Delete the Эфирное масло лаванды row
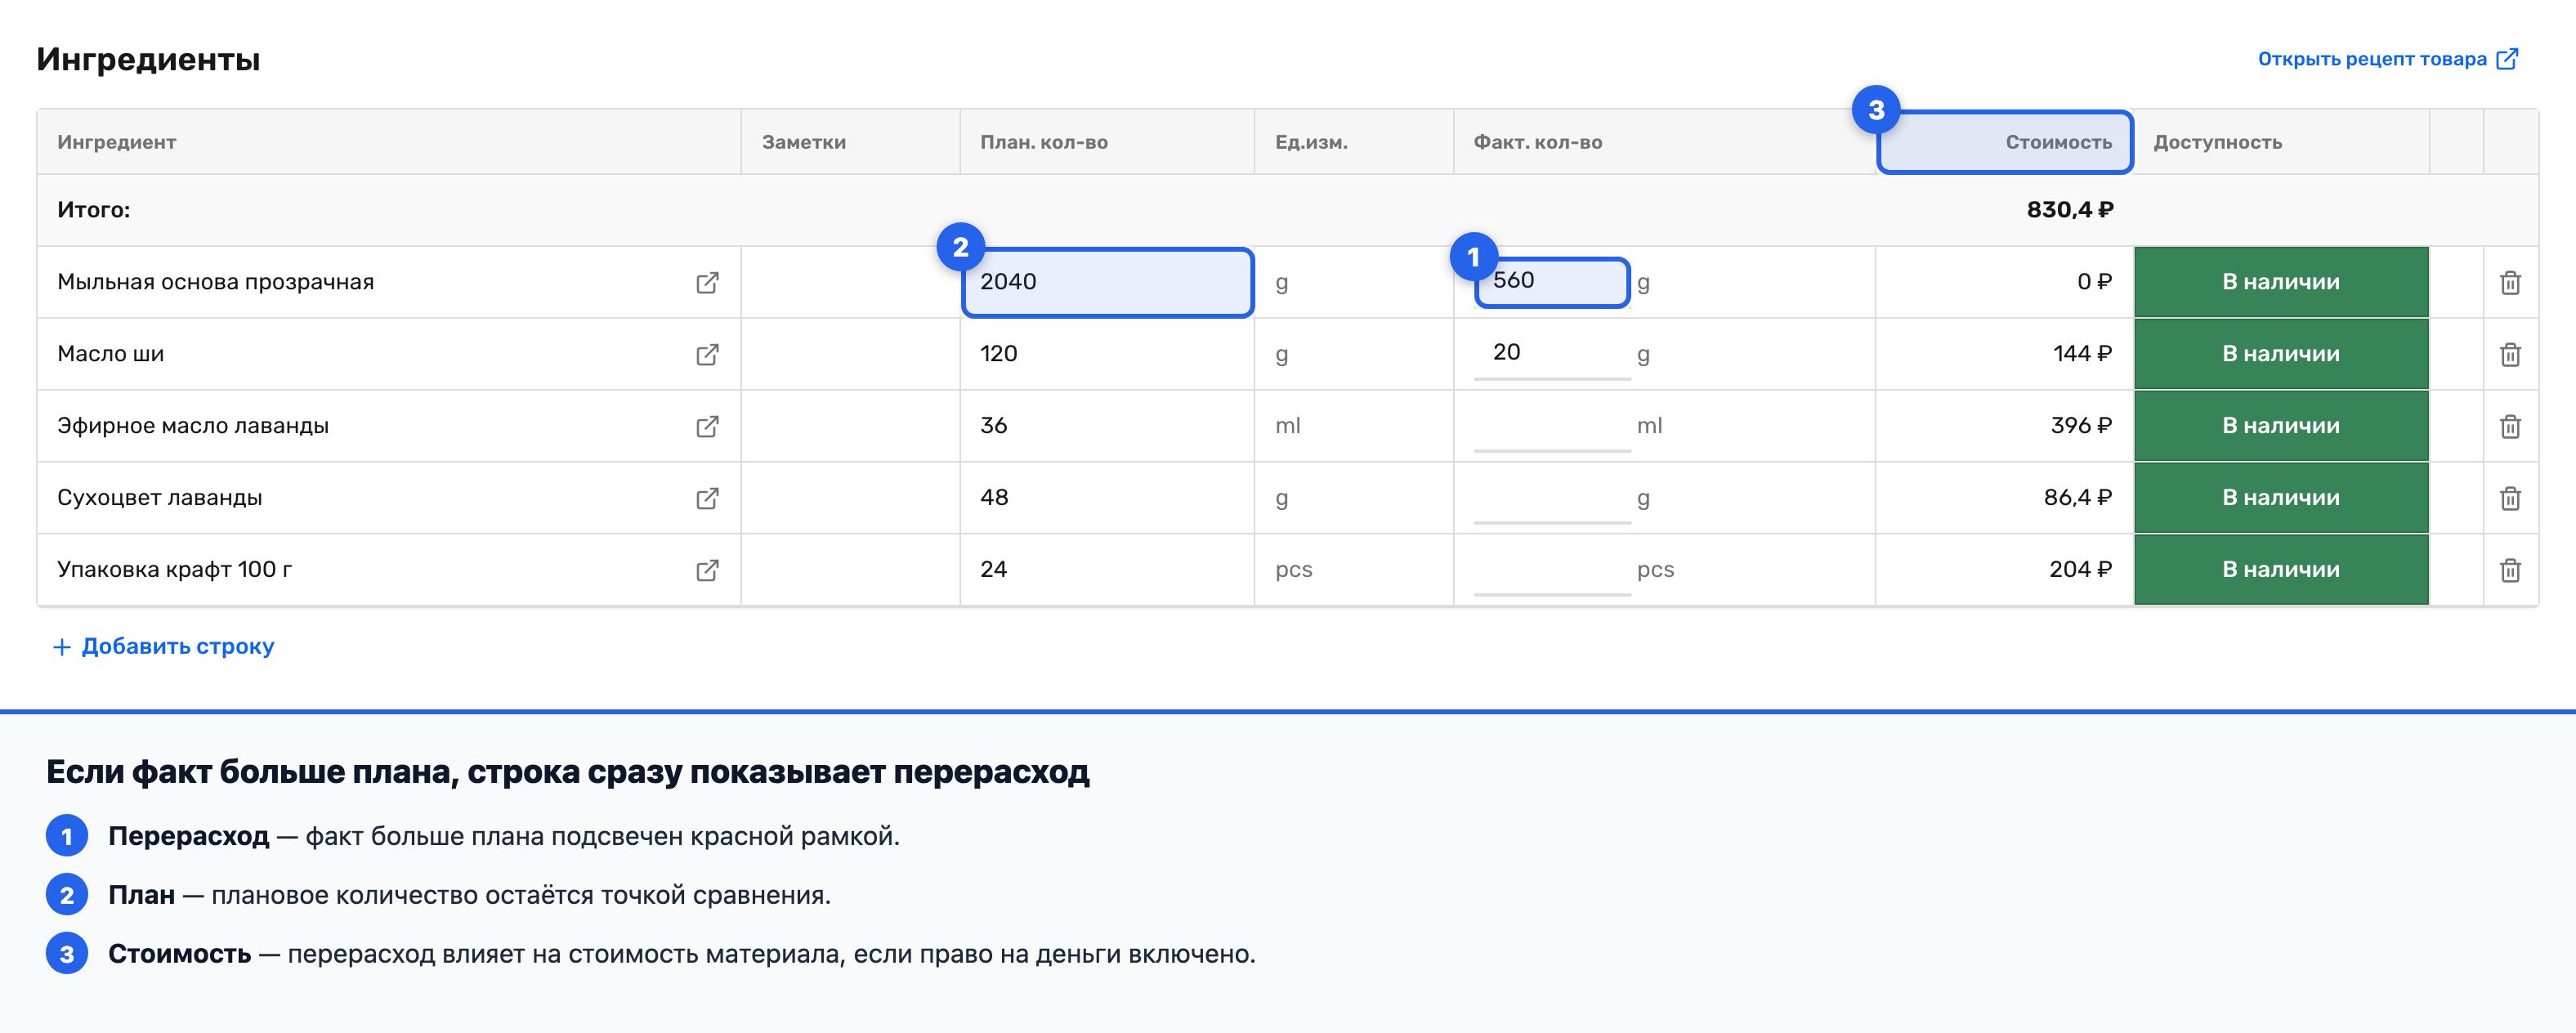The height and width of the screenshot is (1033, 2576). pyautogui.click(x=2510, y=427)
